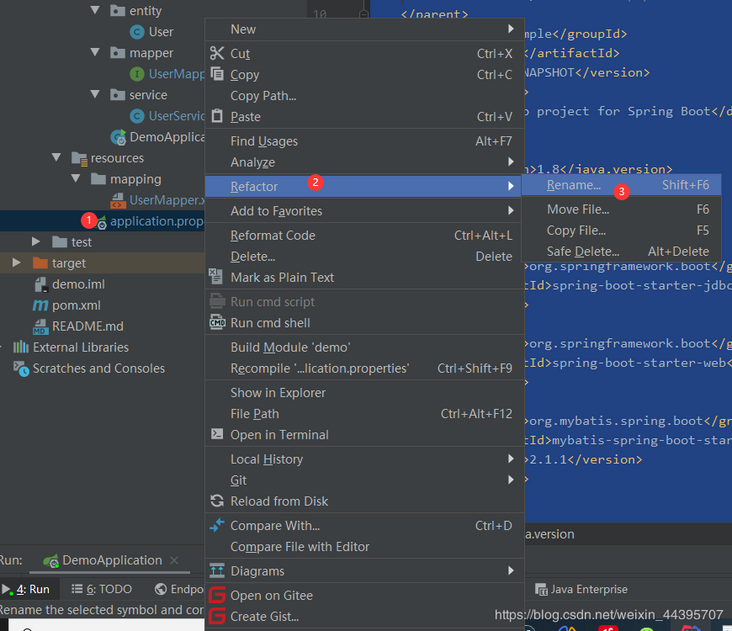Click the Paste clipboard icon
The width and height of the screenshot is (732, 631).
(x=217, y=116)
